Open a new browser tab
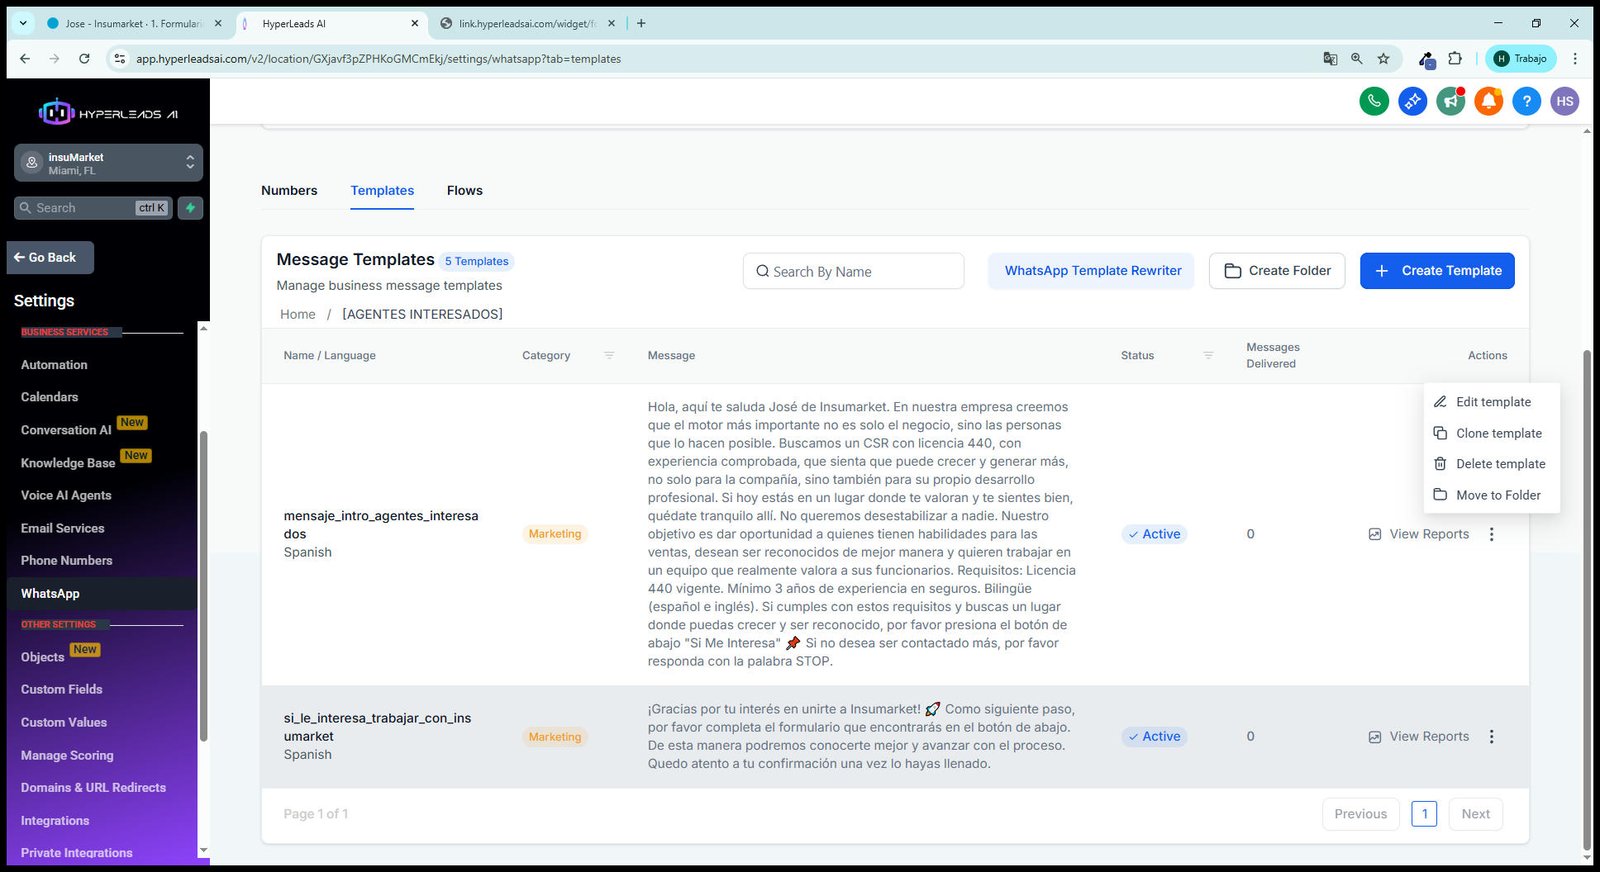1600x872 pixels. tap(641, 23)
